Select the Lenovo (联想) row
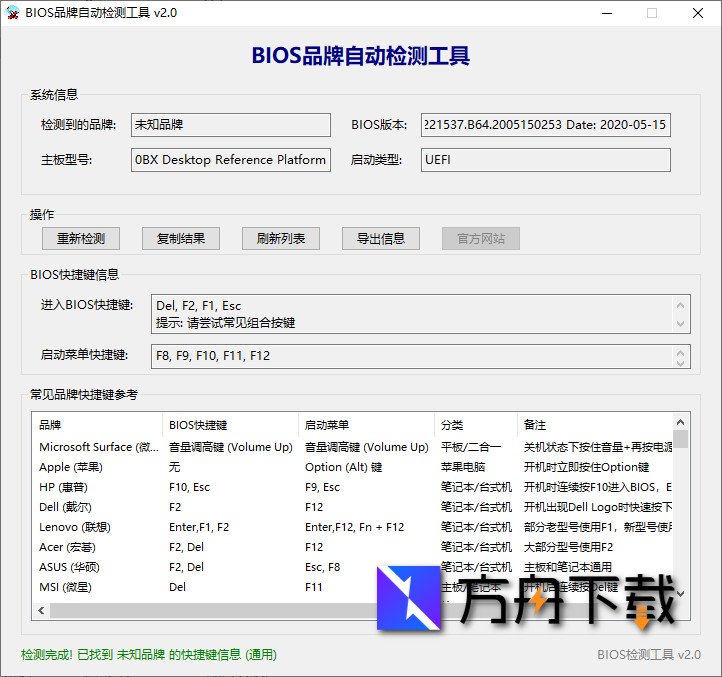The image size is (722, 677). 352,527
